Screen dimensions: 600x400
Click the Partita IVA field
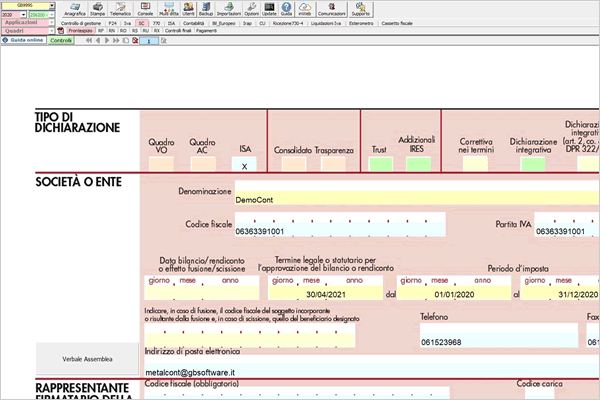[x=567, y=231]
